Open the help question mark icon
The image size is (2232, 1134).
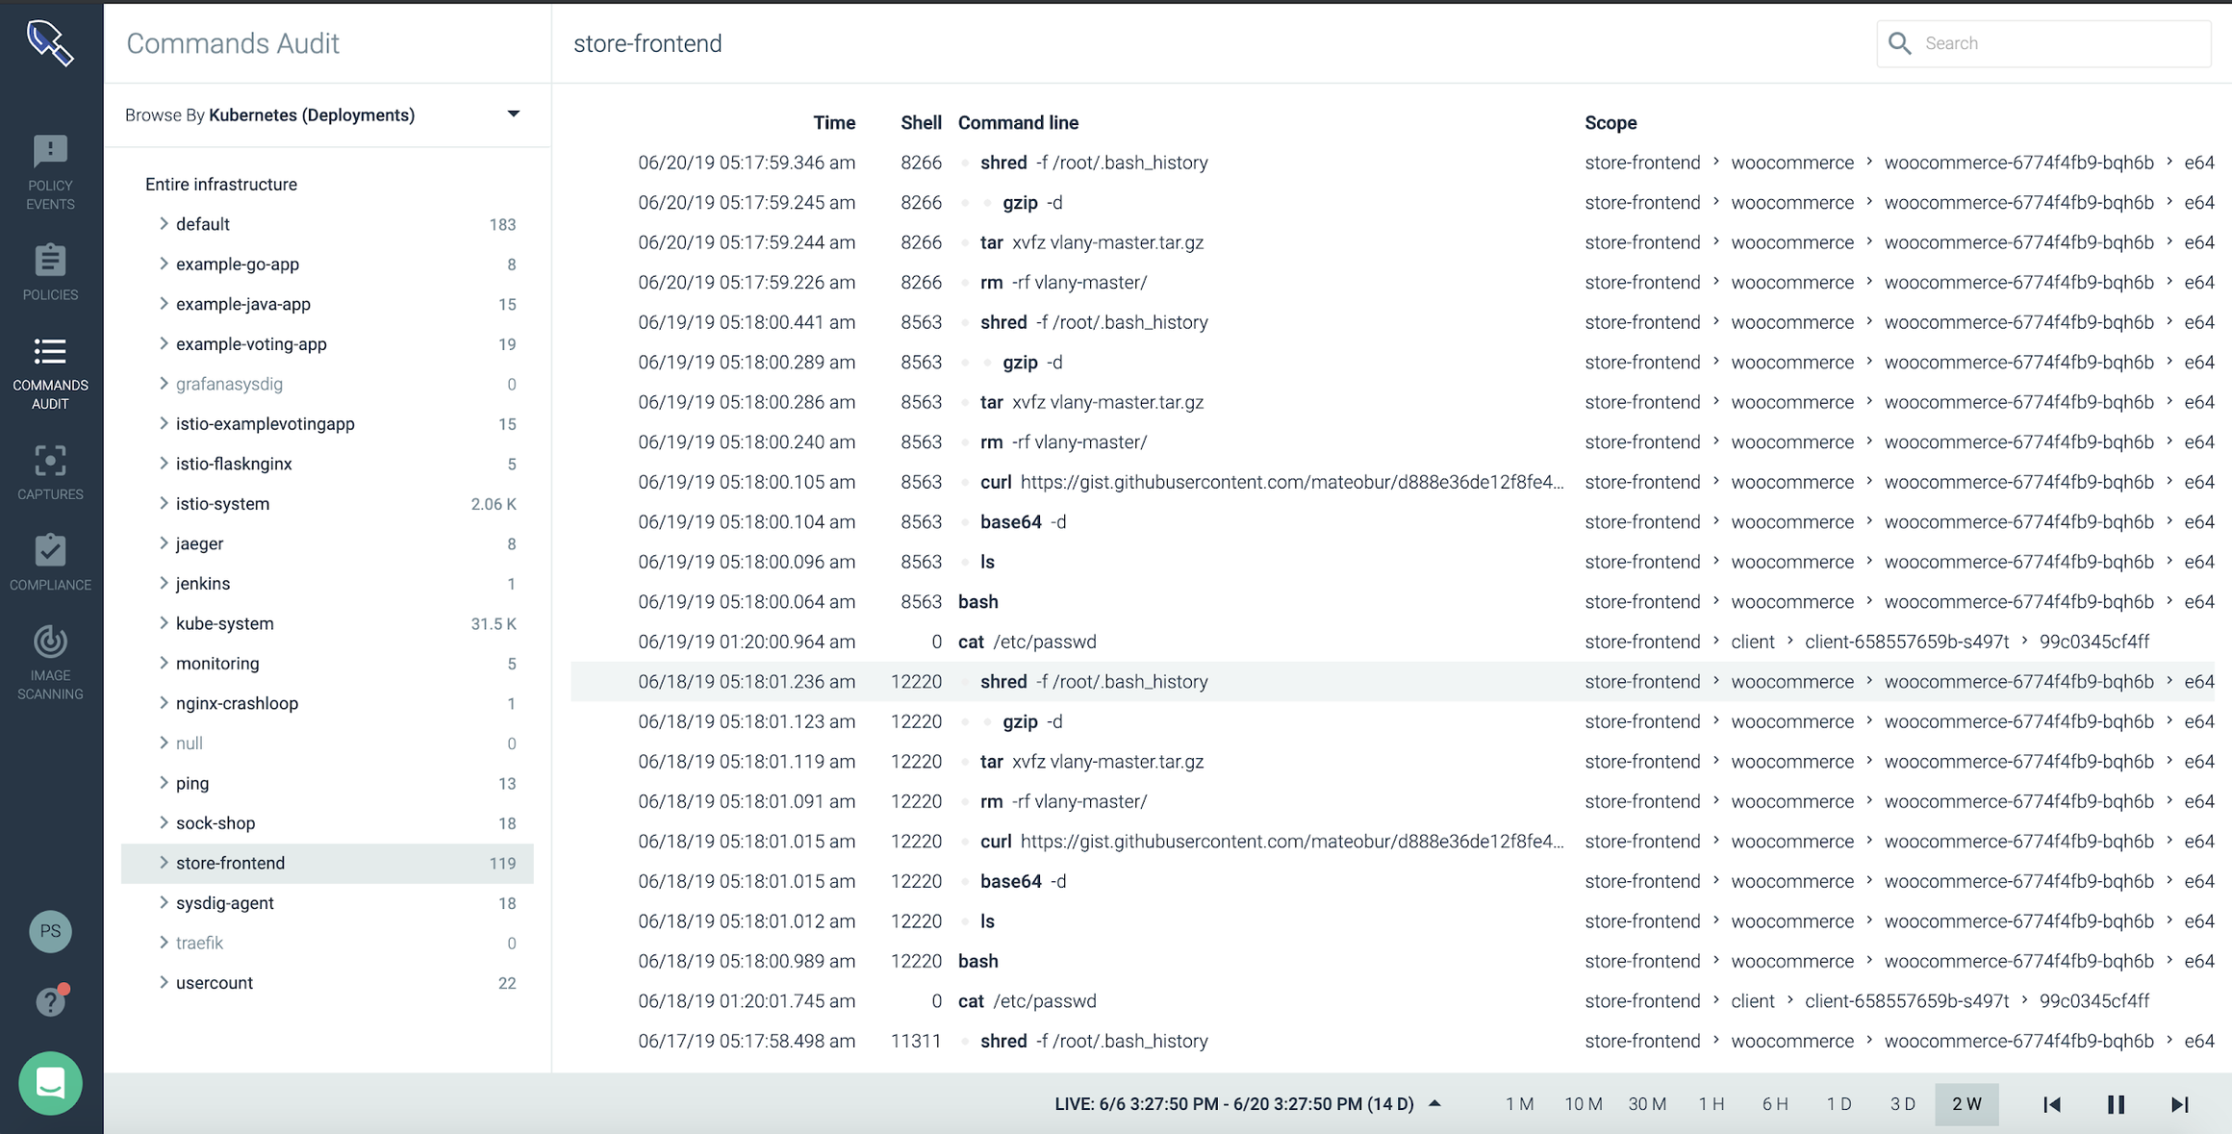[50, 1000]
